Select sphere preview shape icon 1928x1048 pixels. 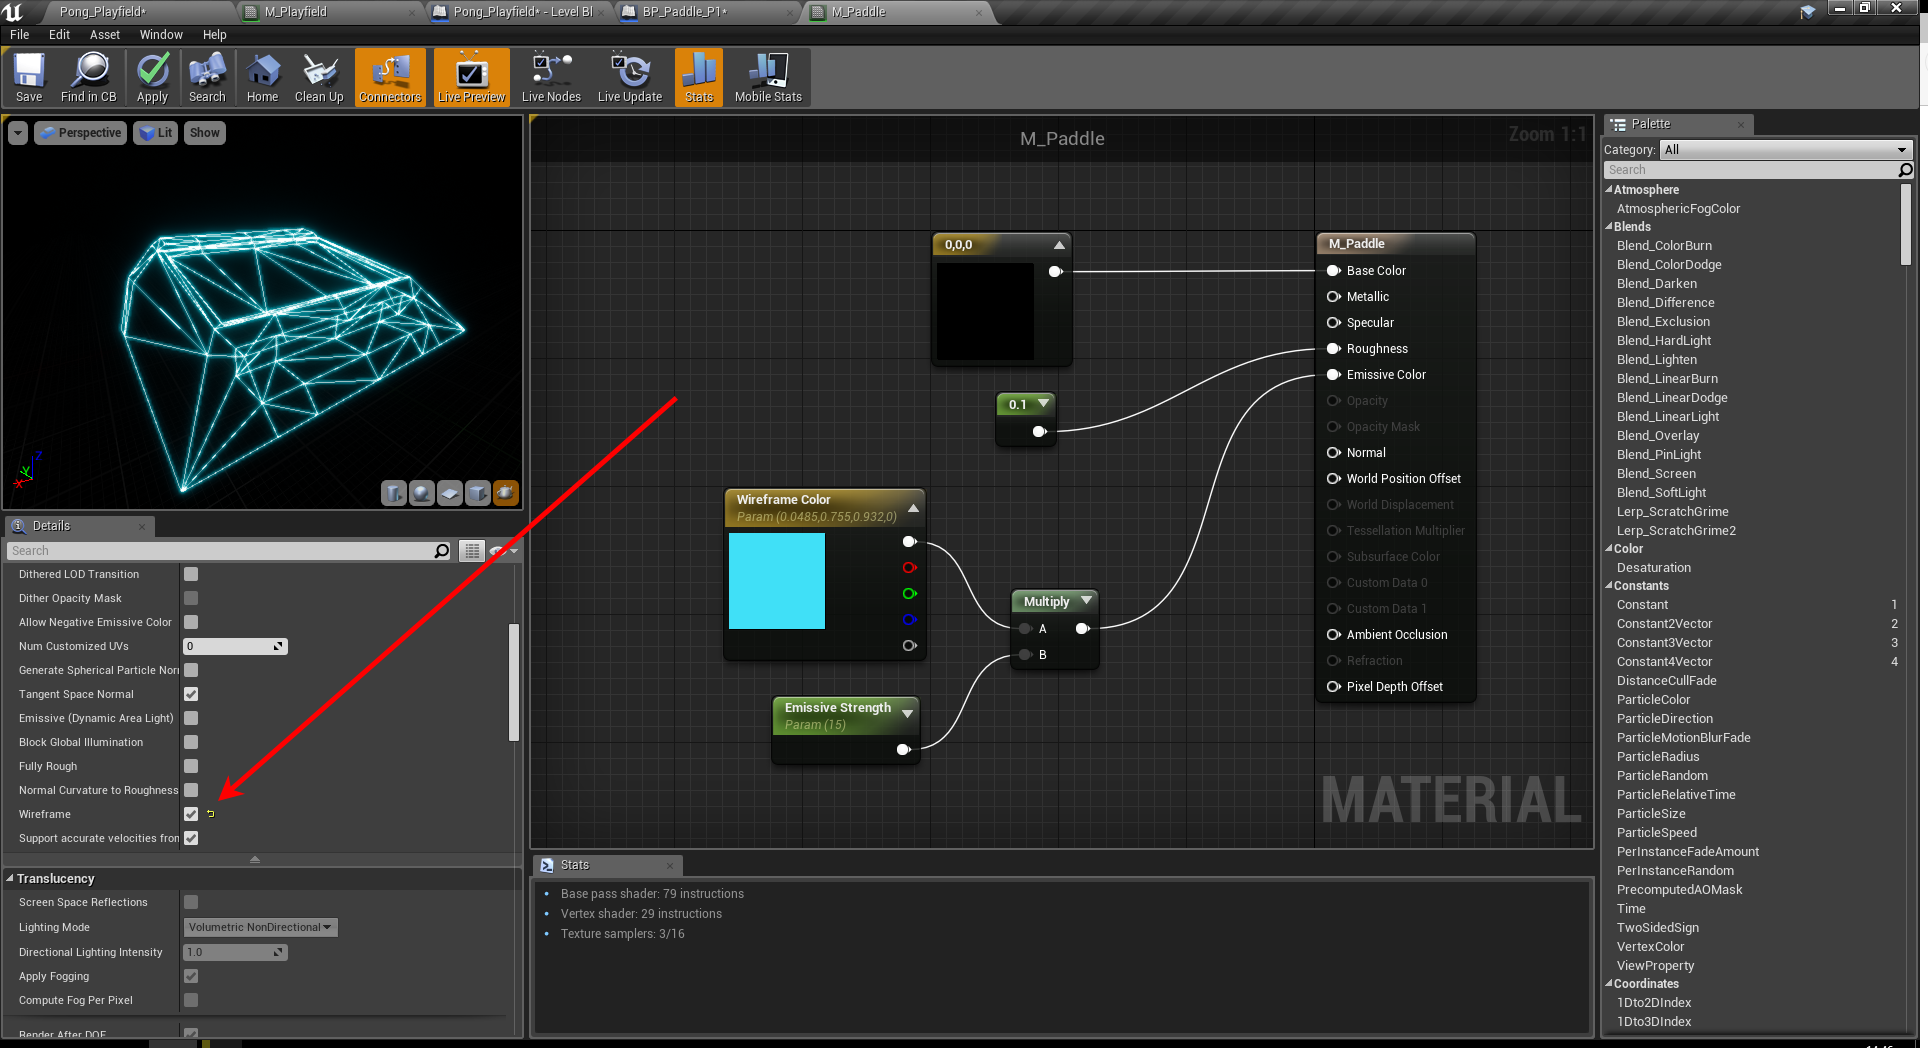(422, 493)
